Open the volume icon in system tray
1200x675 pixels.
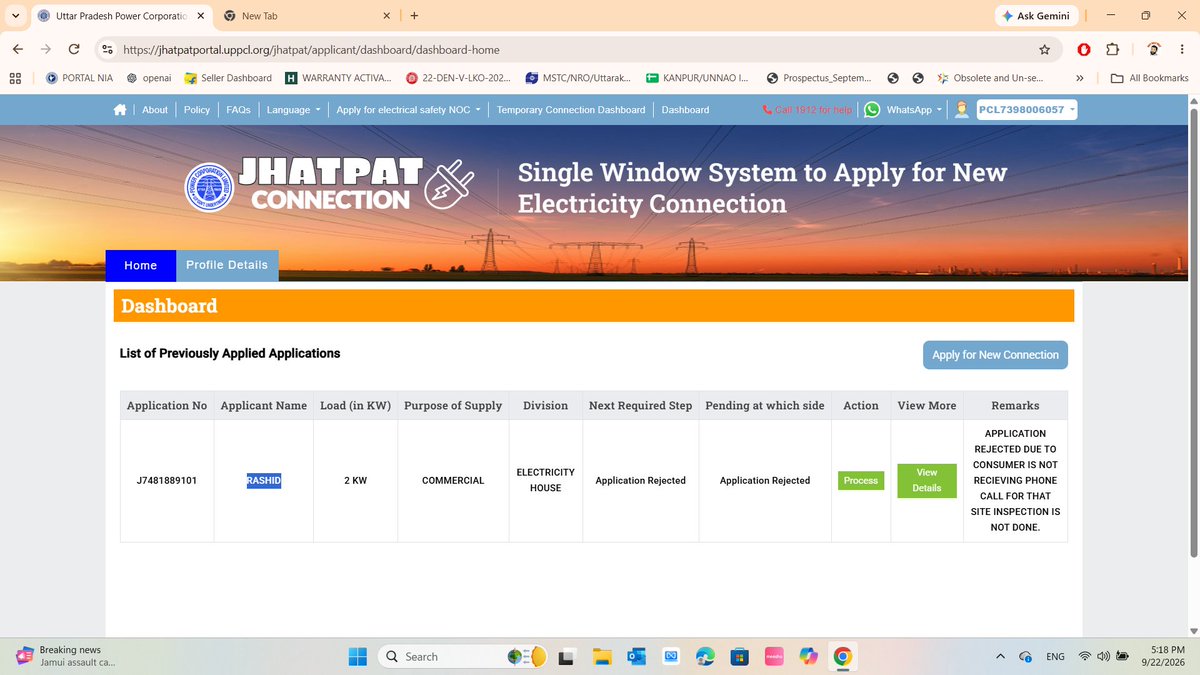(x=1105, y=657)
